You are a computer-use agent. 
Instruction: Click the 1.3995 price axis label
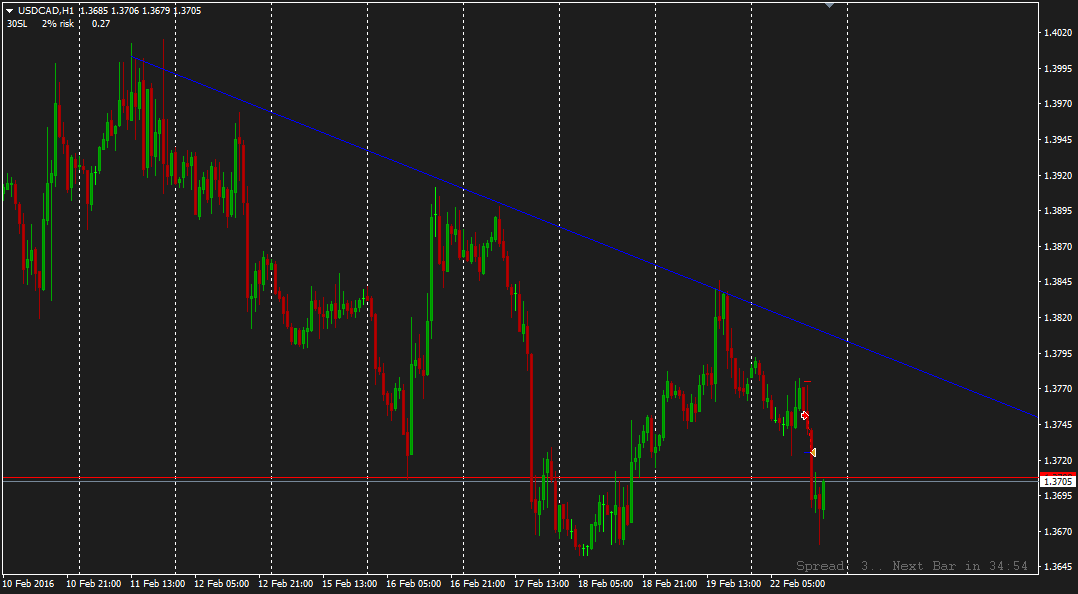[x=1059, y=68]
